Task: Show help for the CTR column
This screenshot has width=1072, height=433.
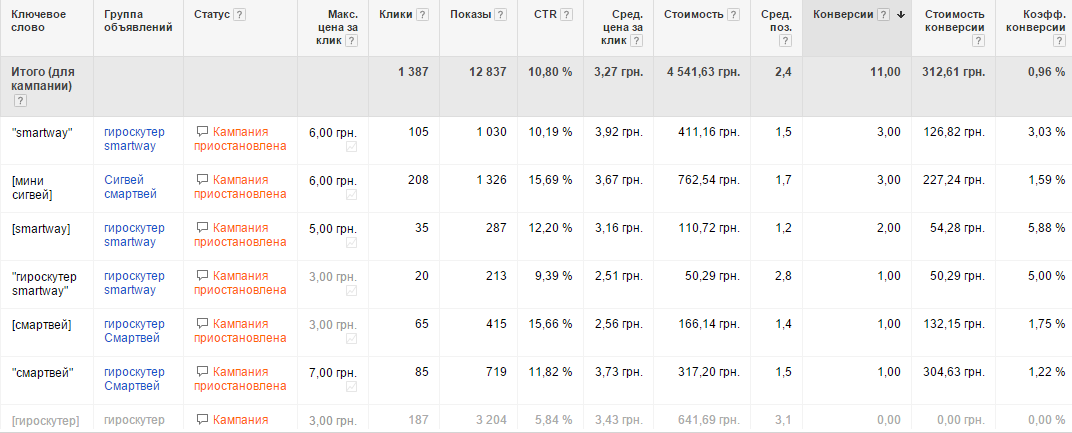Action: coord(567,15)
